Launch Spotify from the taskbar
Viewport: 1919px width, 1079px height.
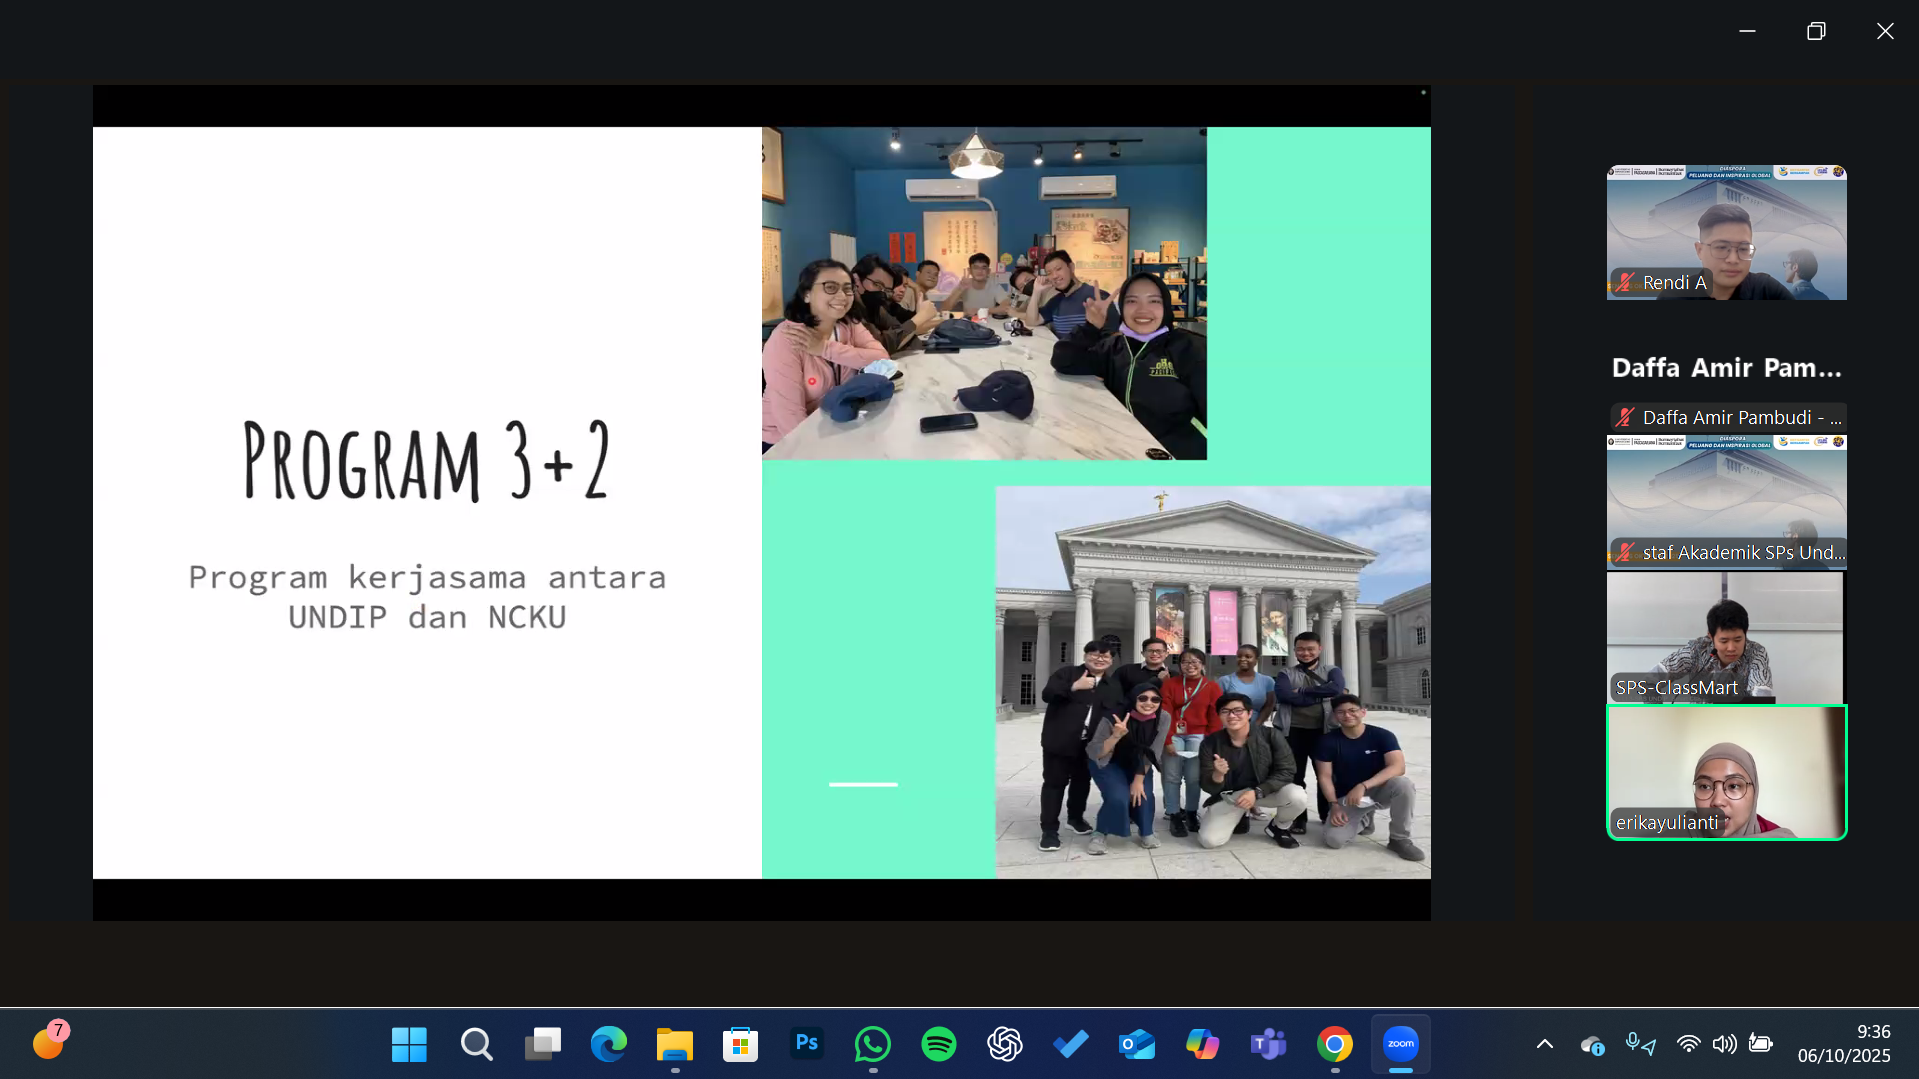tap(938, 1044)
